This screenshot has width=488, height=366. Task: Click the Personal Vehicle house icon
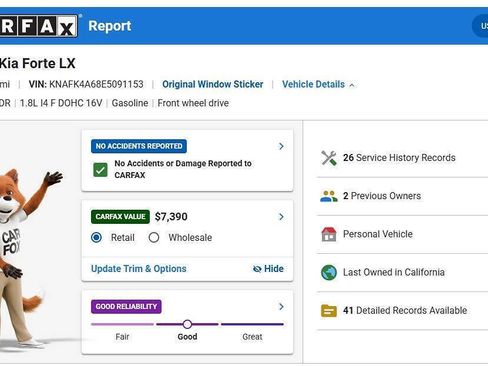click(329, 234)
